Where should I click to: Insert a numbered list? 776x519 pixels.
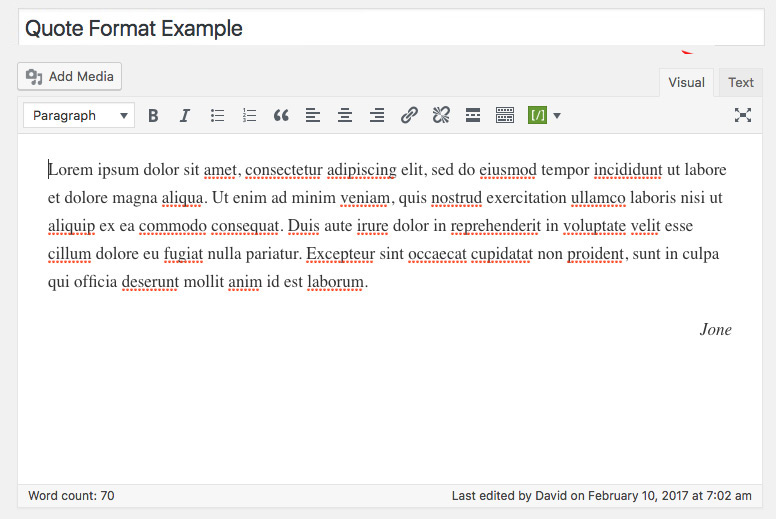click(x=249, y=116)
